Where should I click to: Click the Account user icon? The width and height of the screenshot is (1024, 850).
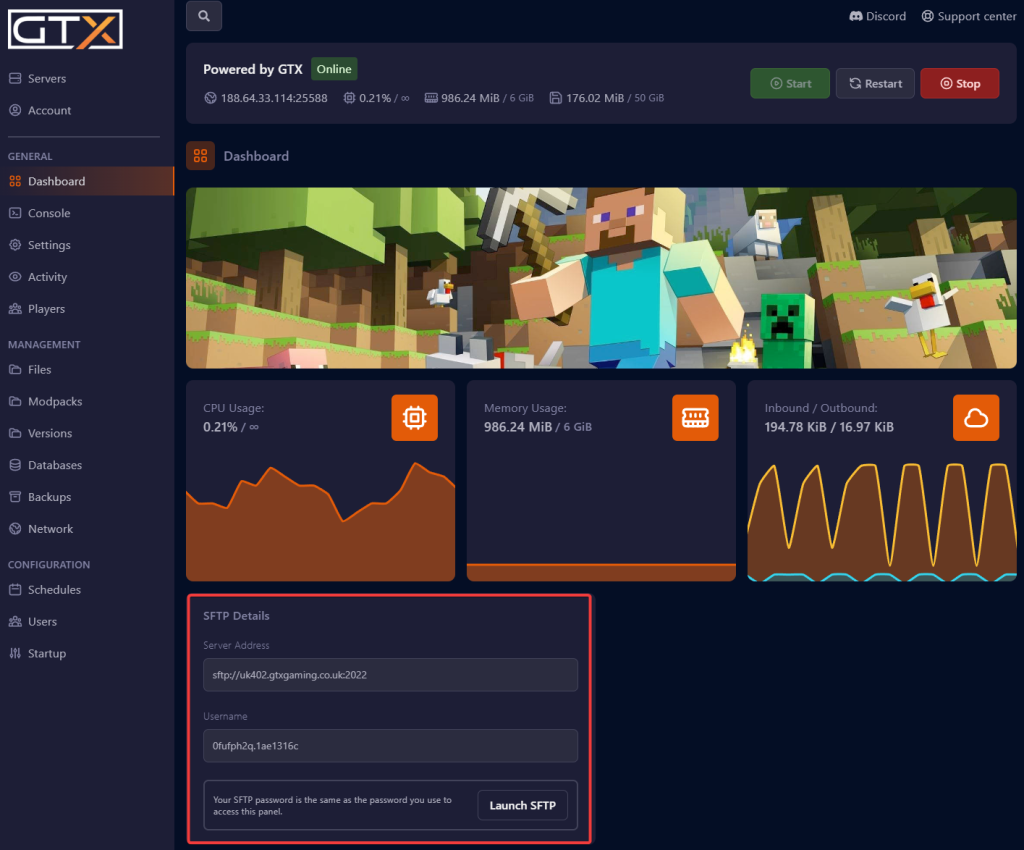15,110
